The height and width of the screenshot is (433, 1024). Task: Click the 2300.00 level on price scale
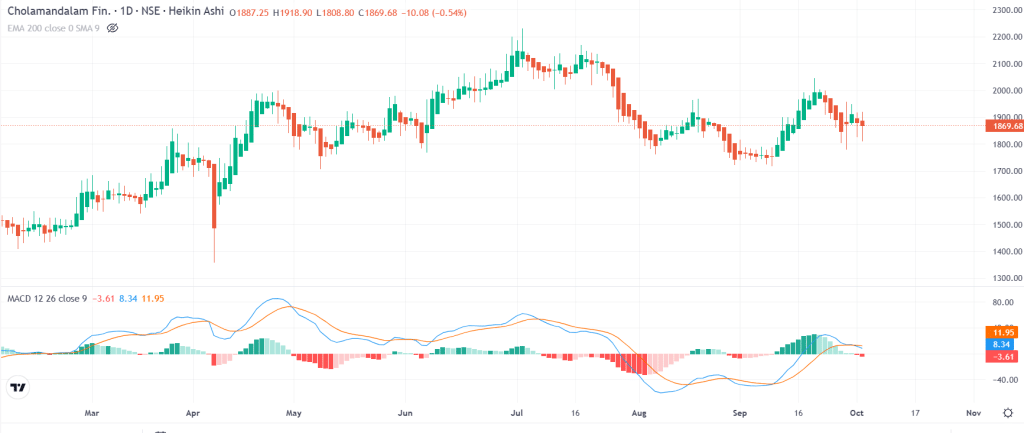[1003, 10]
